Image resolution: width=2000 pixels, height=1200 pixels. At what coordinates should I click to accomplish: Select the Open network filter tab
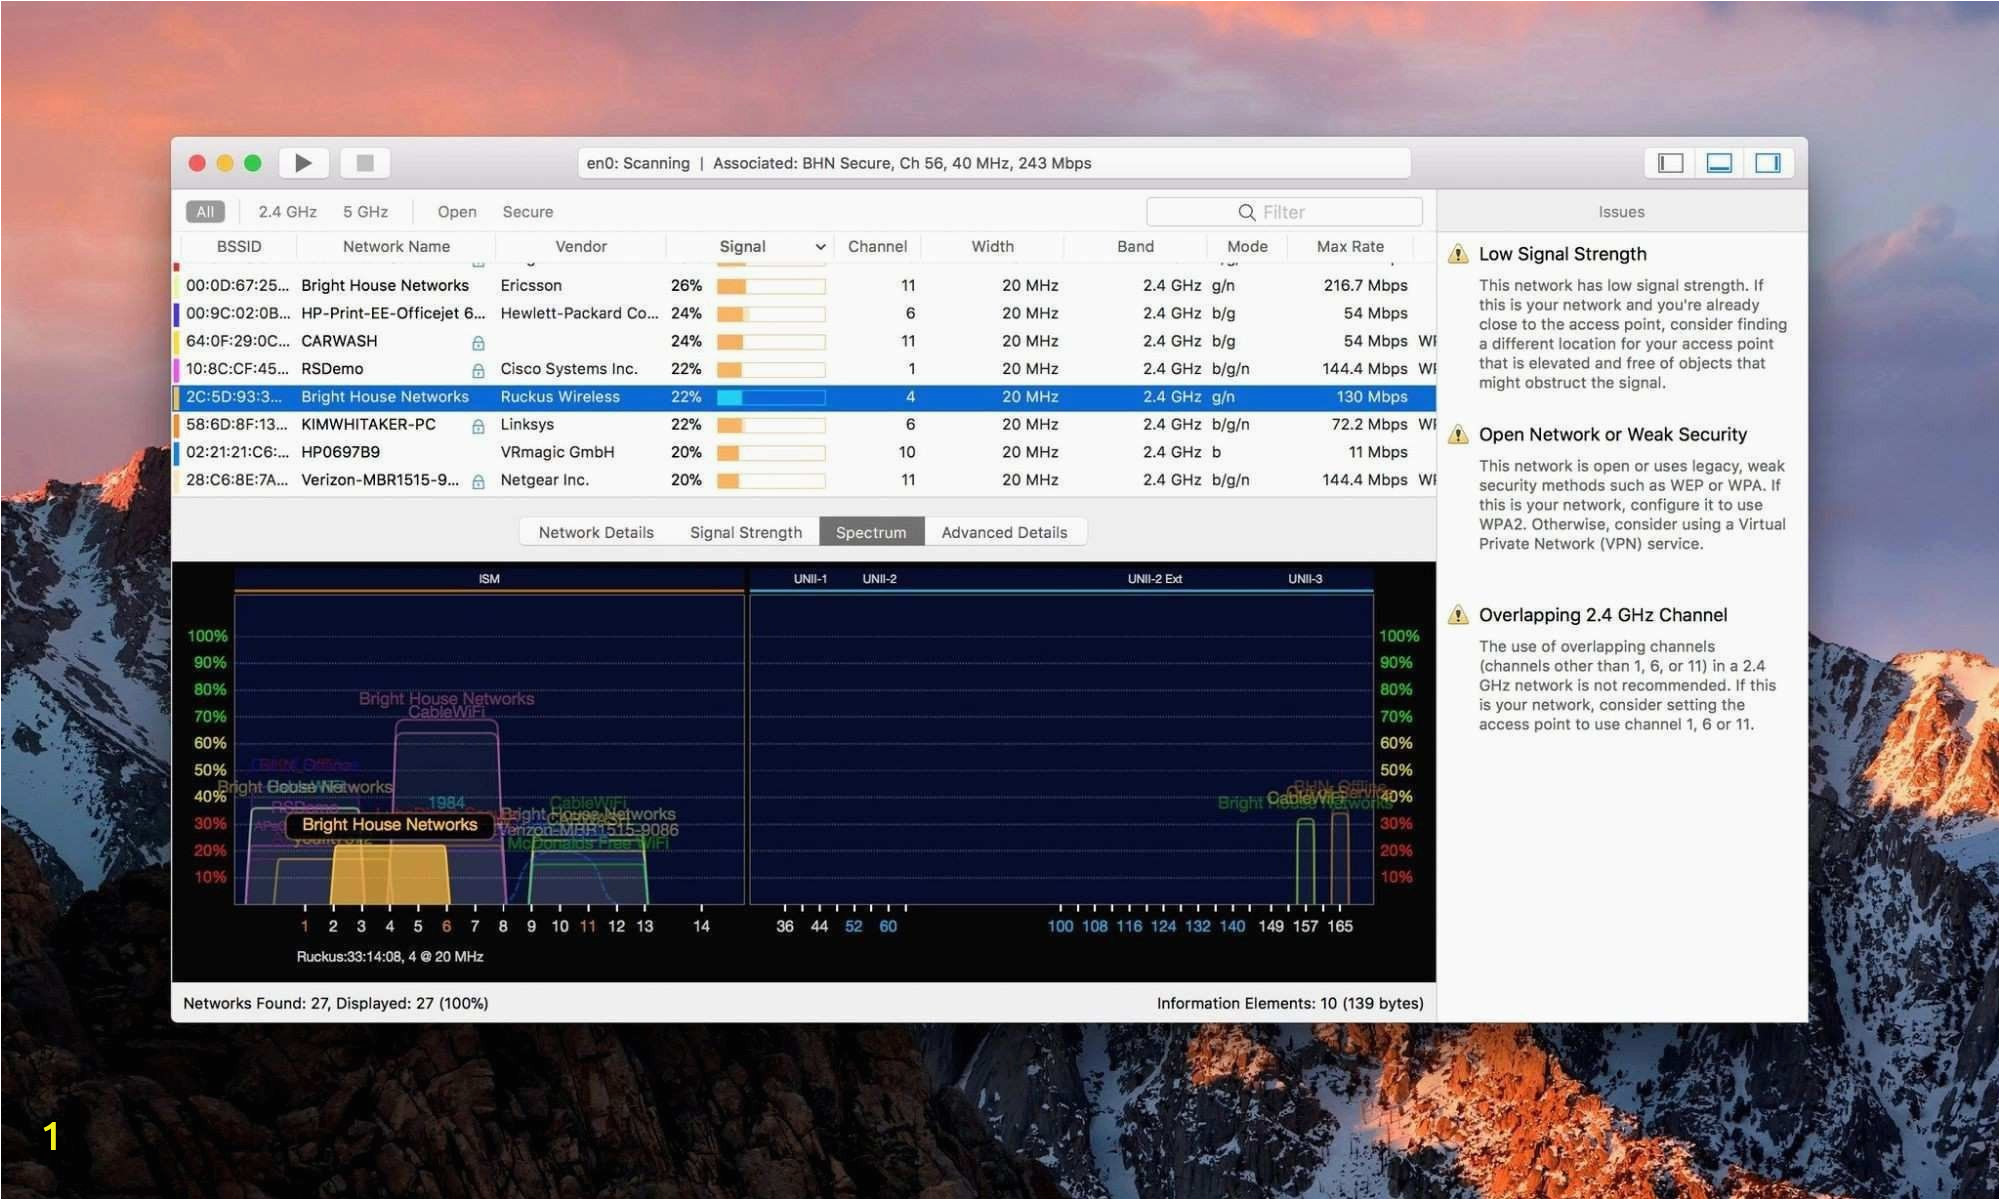(454, 211)
